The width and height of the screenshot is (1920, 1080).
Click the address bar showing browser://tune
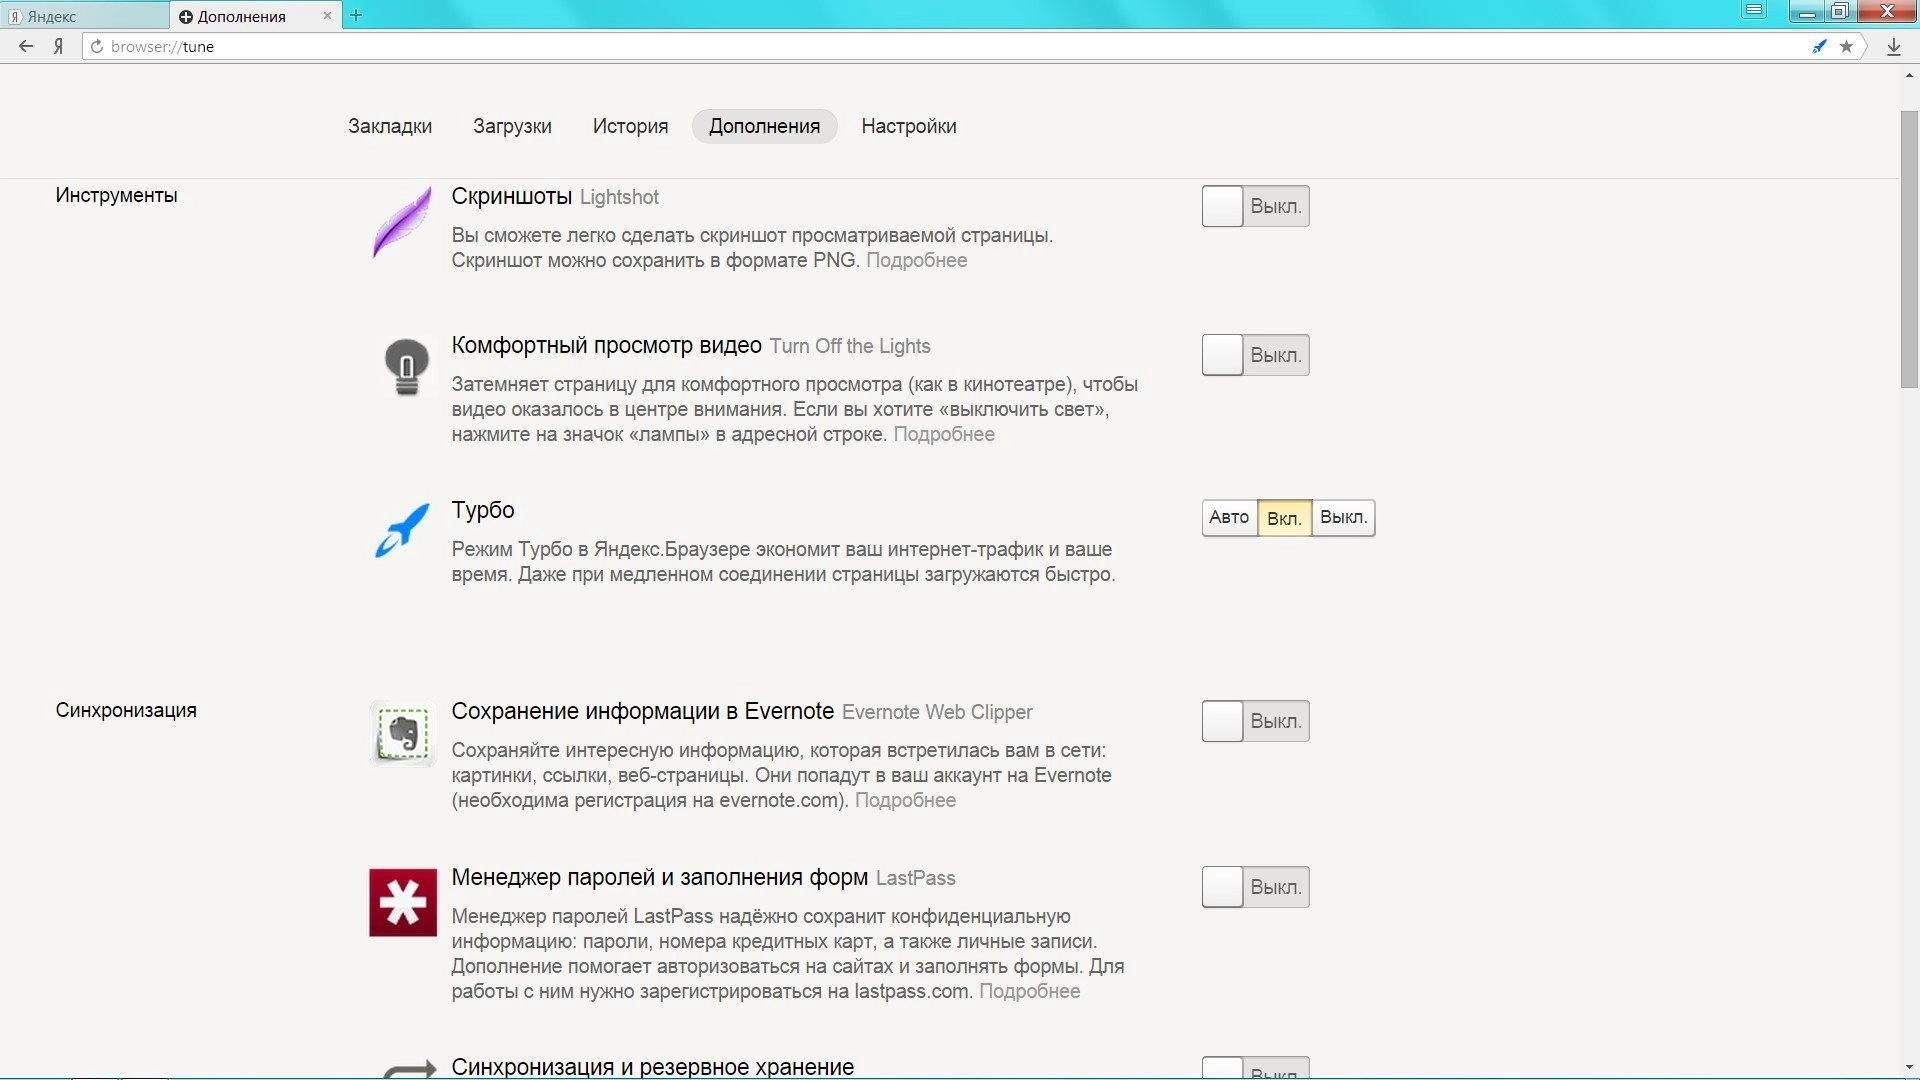[950, 46]
